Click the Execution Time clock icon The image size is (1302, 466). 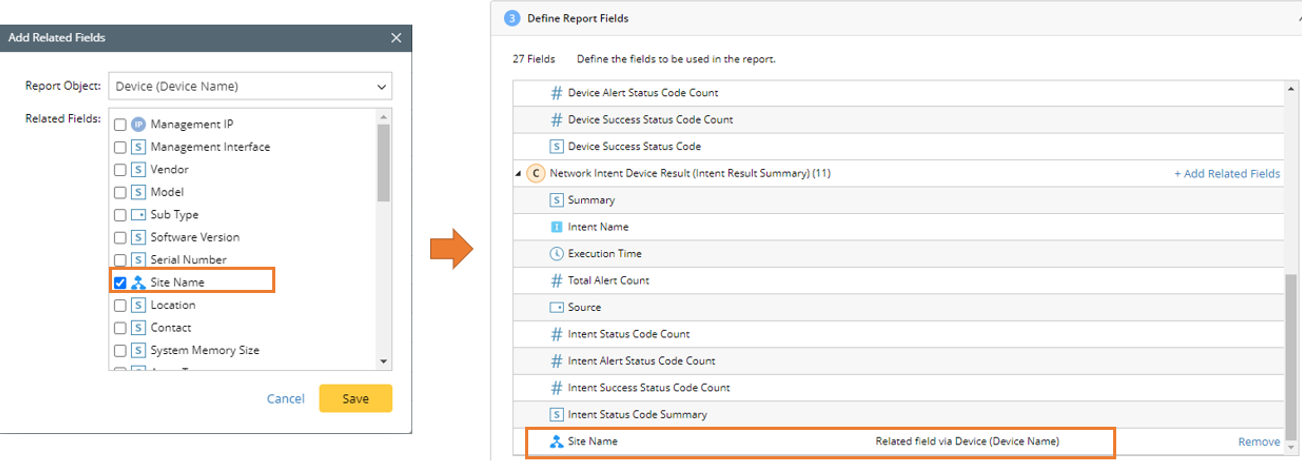[557, 254]
